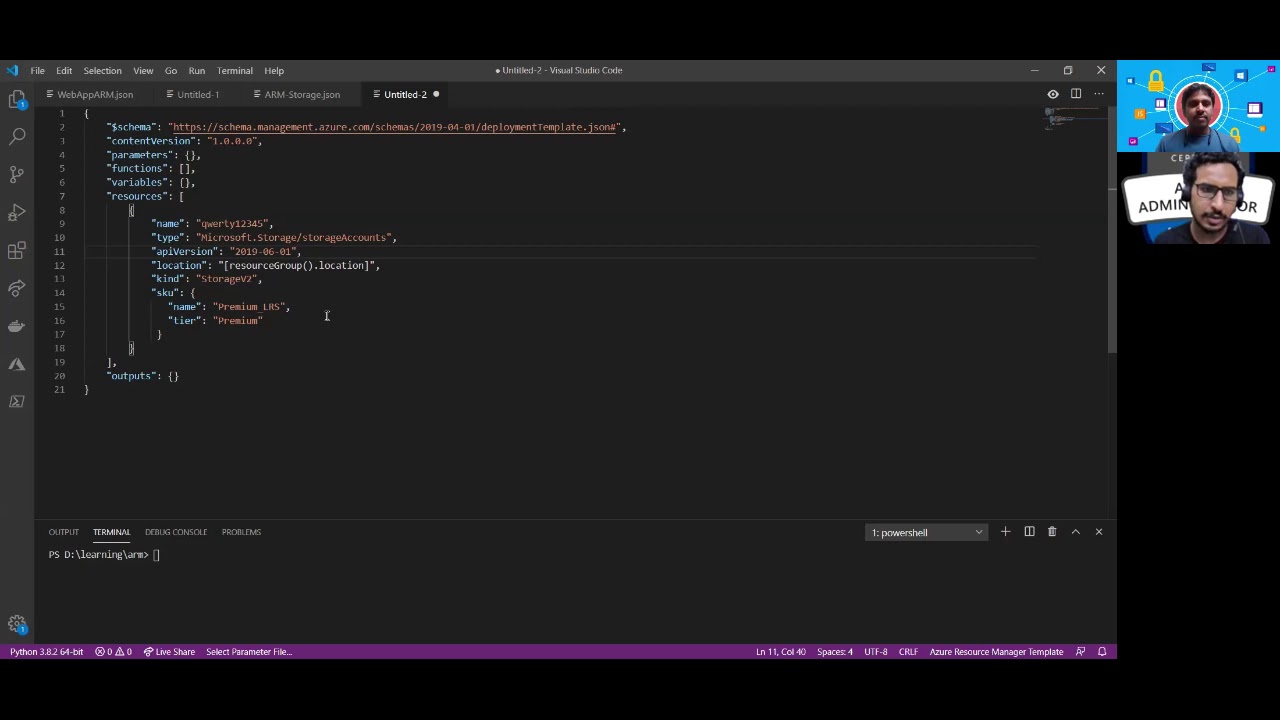Switch to the PROBLEMS panel tab
This screenshot has width=1280, height=720.
pyautogui.click(x=241, y=532)
